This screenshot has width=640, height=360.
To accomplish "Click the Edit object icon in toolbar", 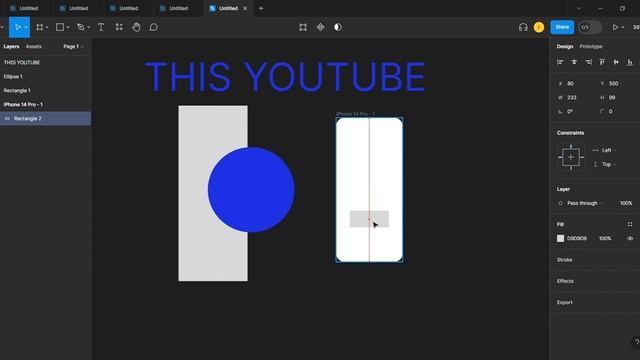I will tap(303, 27).
